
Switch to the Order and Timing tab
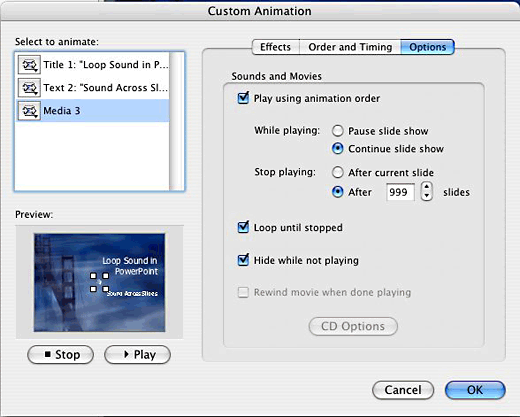pos(350,47)
